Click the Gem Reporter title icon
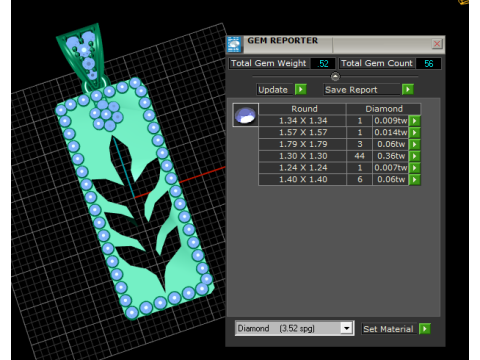Screen dimensions: 480x360 point(234,44)
